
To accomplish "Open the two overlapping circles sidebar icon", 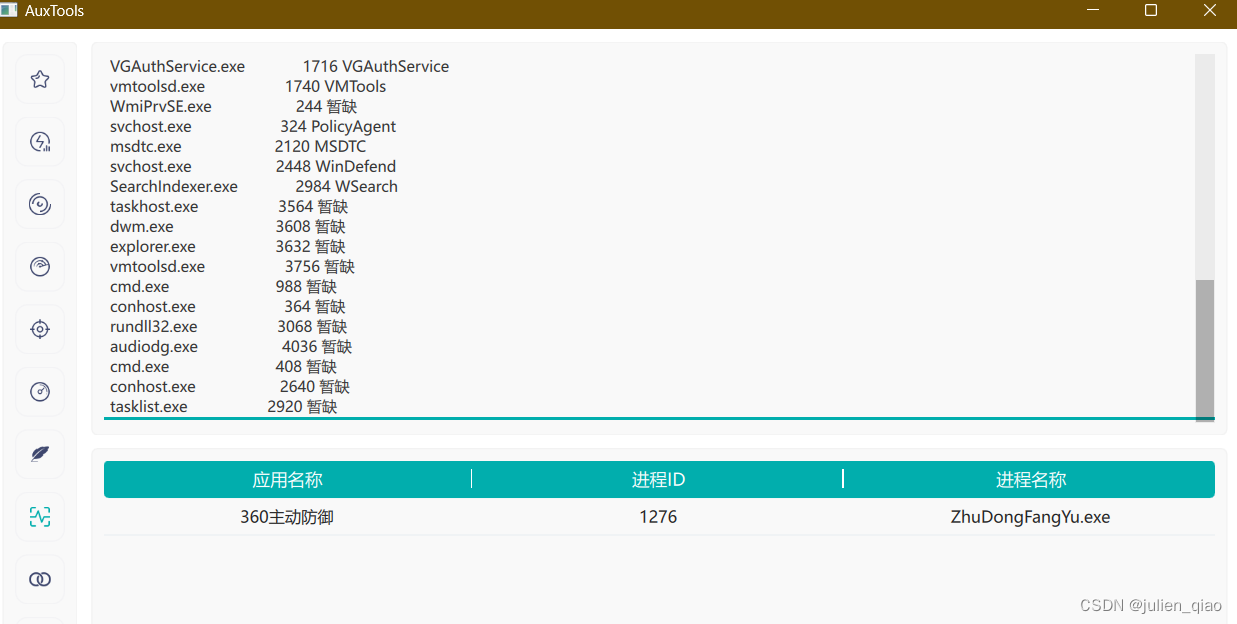I will tap(40, 579).
